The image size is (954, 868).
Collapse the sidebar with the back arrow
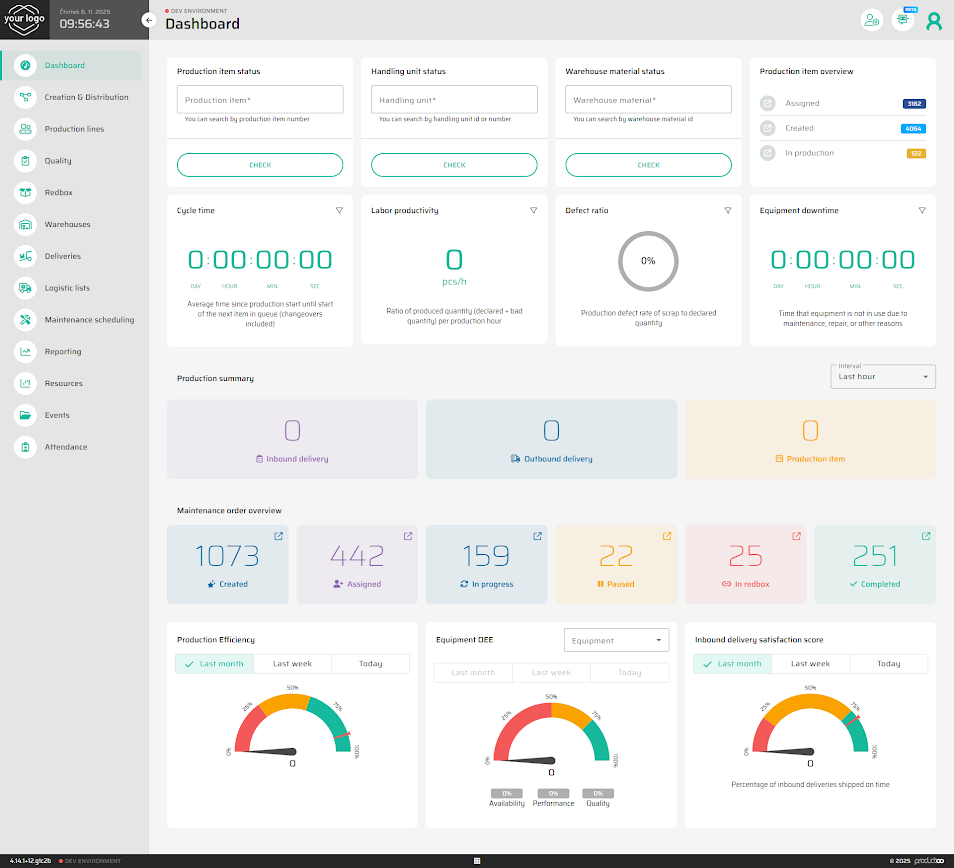point(149,20)
